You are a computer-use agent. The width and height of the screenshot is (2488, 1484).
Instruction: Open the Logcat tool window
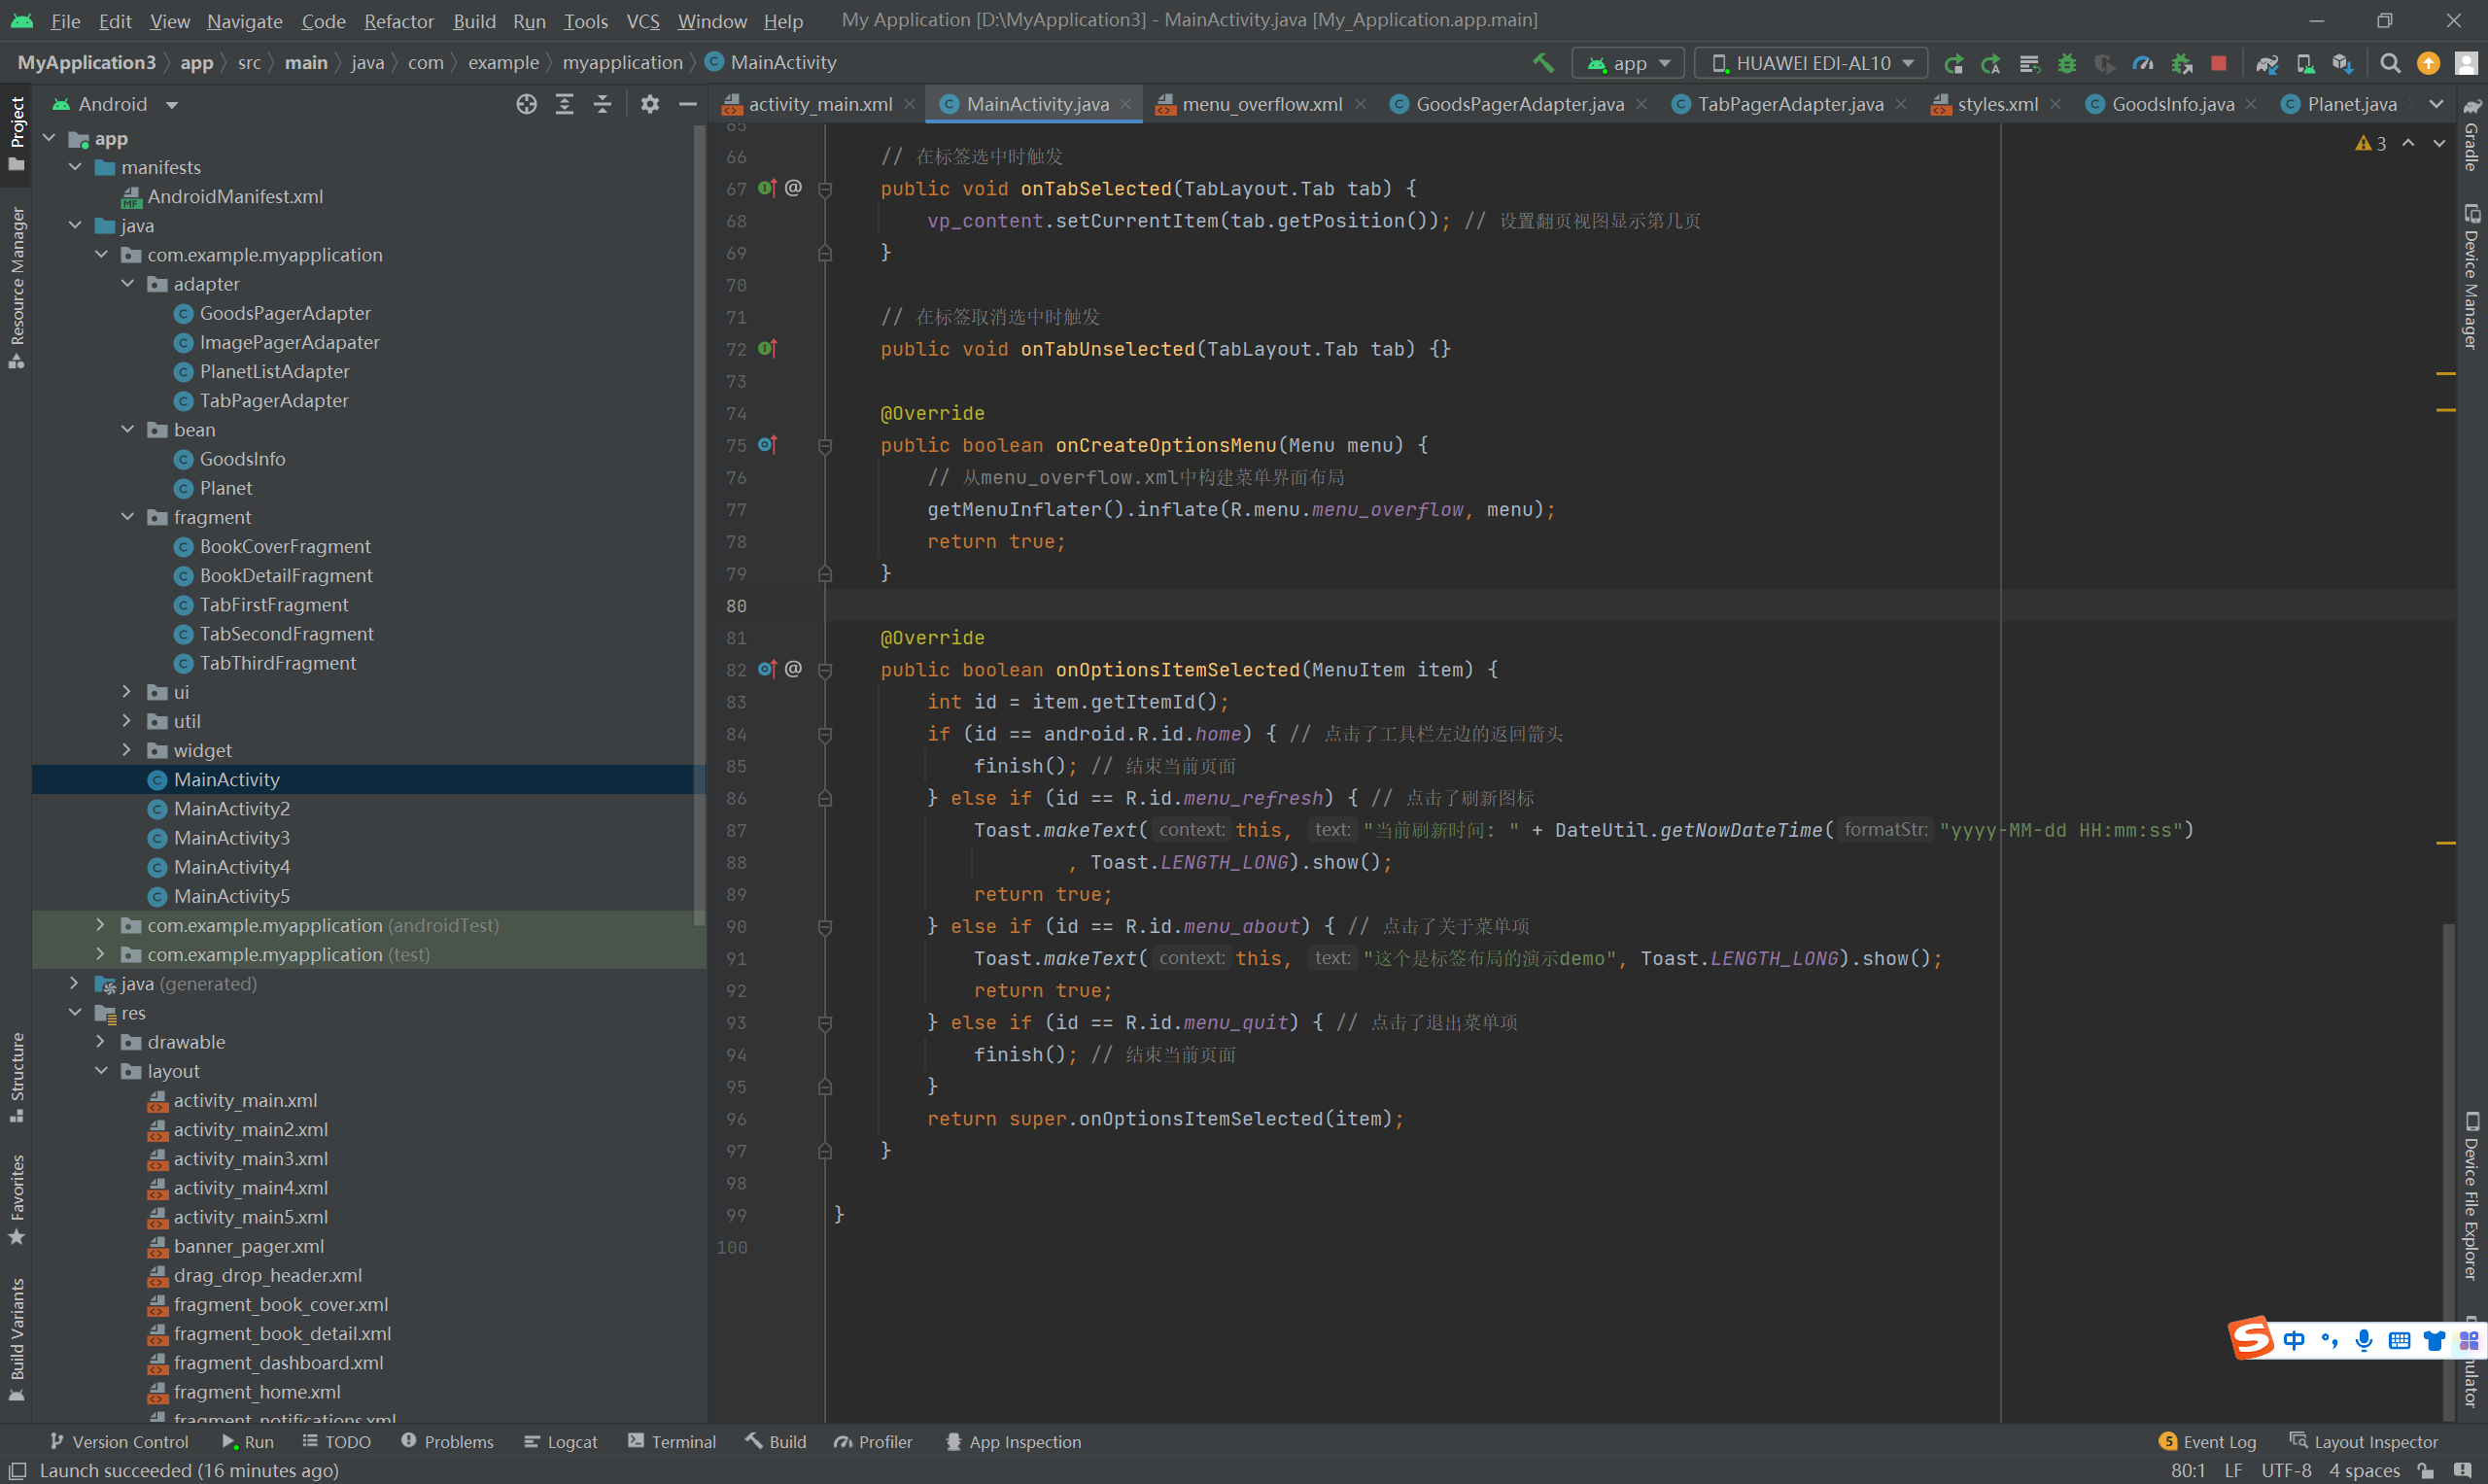tap(561, 1441)
